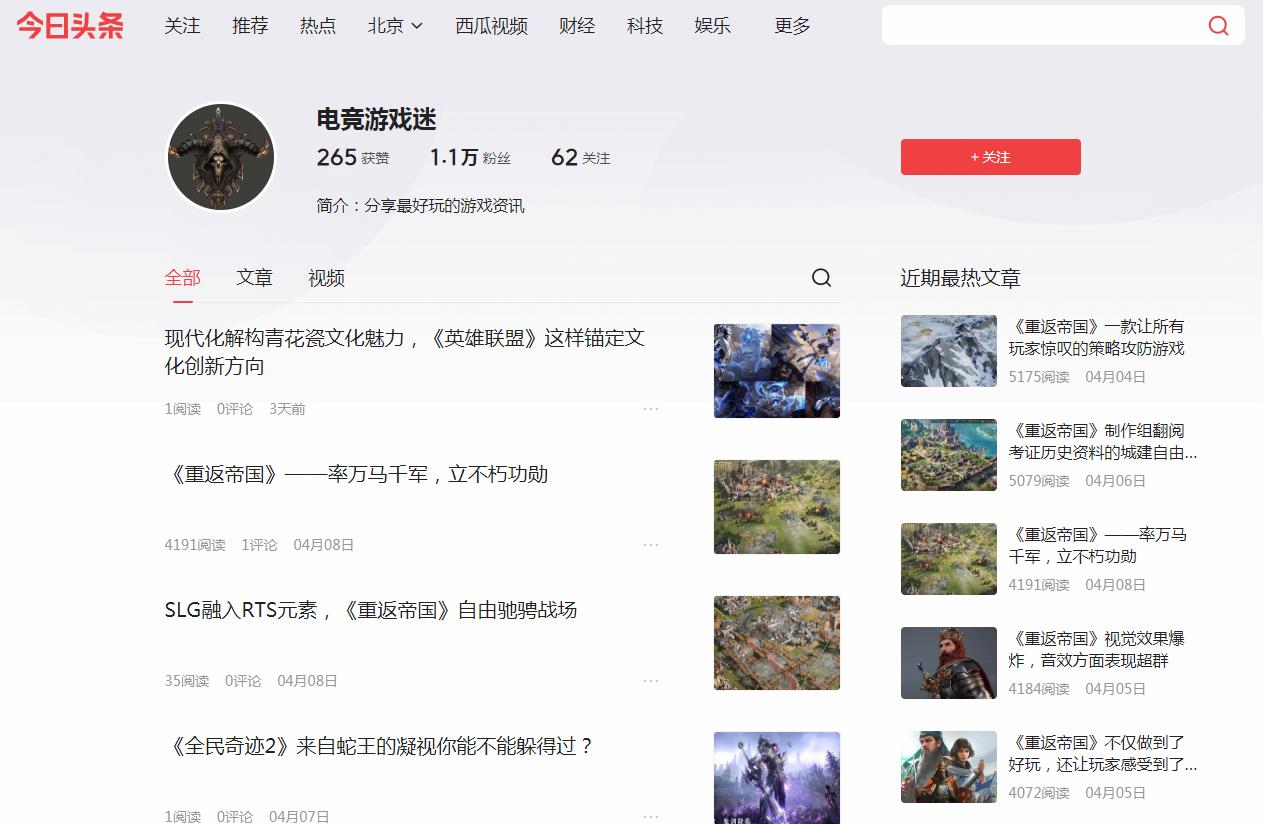Select the 全部 tab
Viewport: 1263px width, 824px height.
[x=183, y=278]
